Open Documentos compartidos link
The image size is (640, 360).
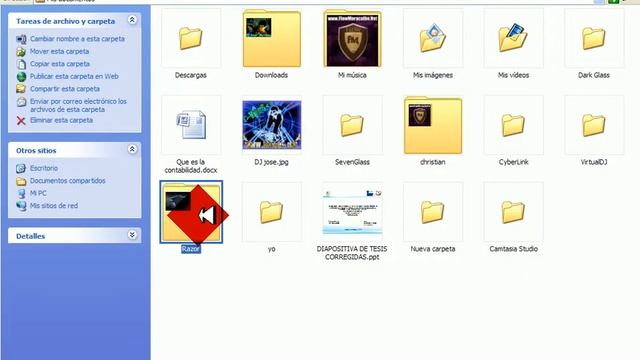tap(67, 180)
